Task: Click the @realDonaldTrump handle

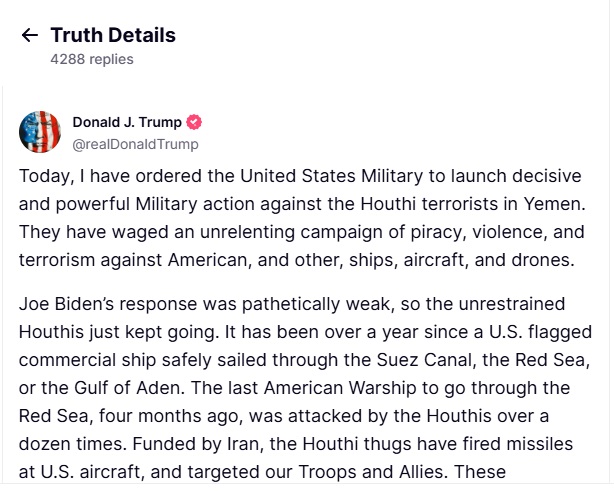Action: [x=135, y=144]
